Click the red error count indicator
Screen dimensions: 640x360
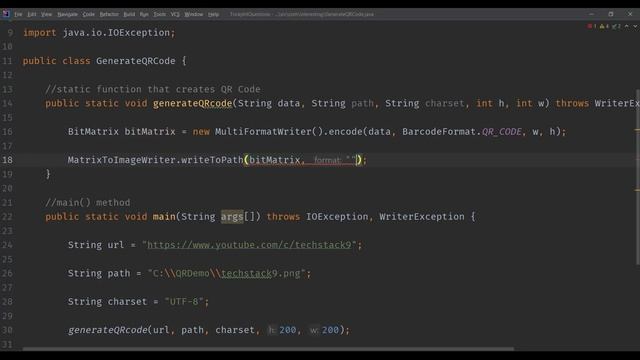click(592, 26)
